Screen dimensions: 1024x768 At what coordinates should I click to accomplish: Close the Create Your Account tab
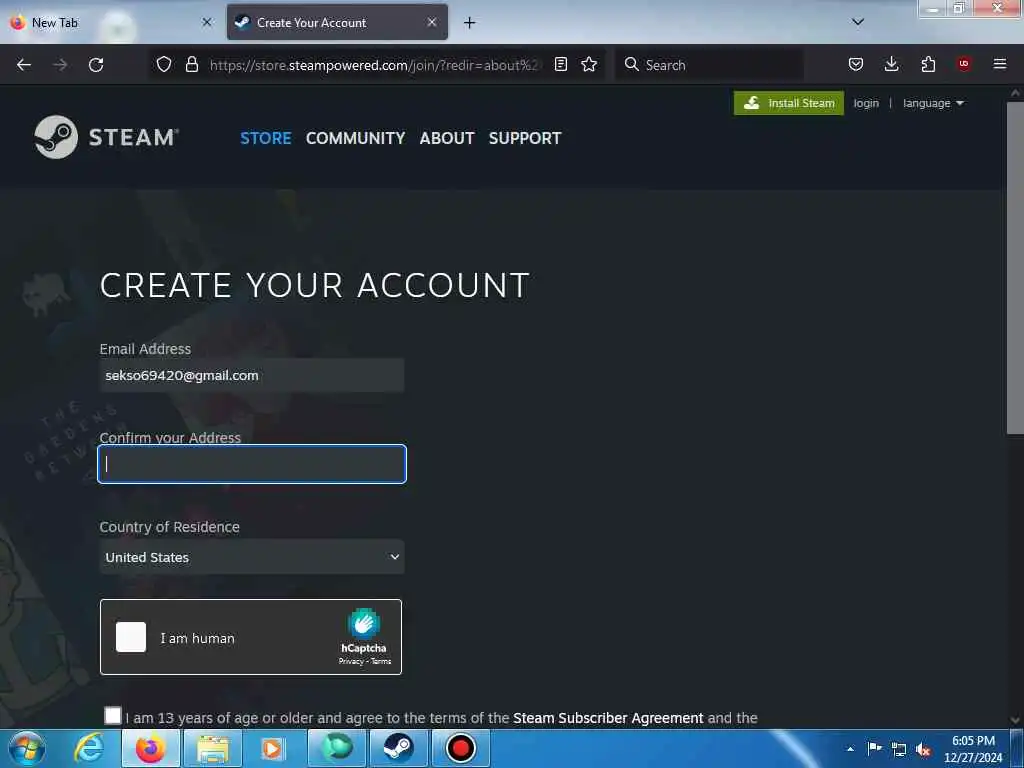(x=432, y=22)
